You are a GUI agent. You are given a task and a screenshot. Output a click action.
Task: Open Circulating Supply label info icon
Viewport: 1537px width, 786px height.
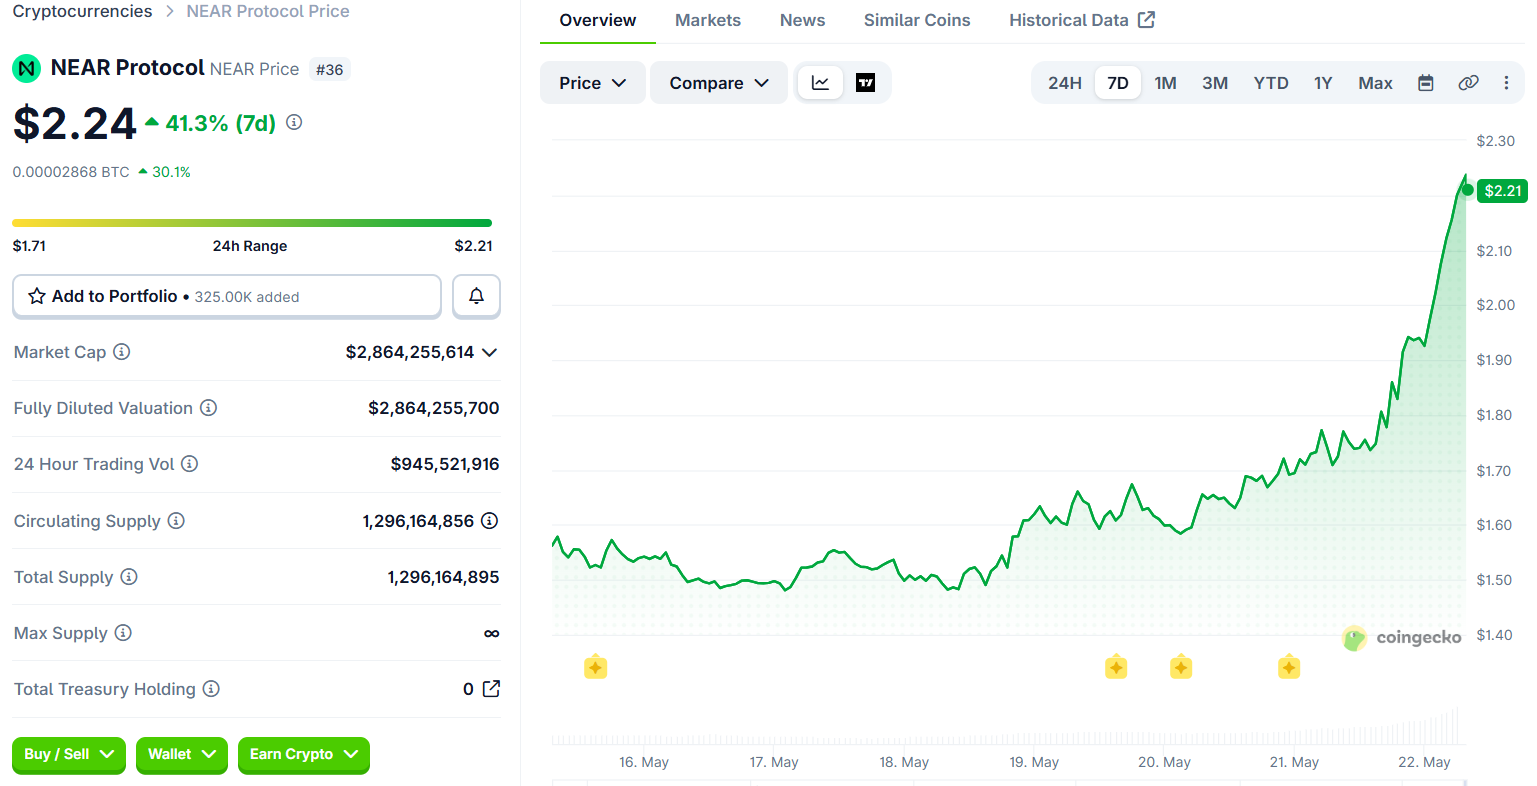(x=176, y=521)
